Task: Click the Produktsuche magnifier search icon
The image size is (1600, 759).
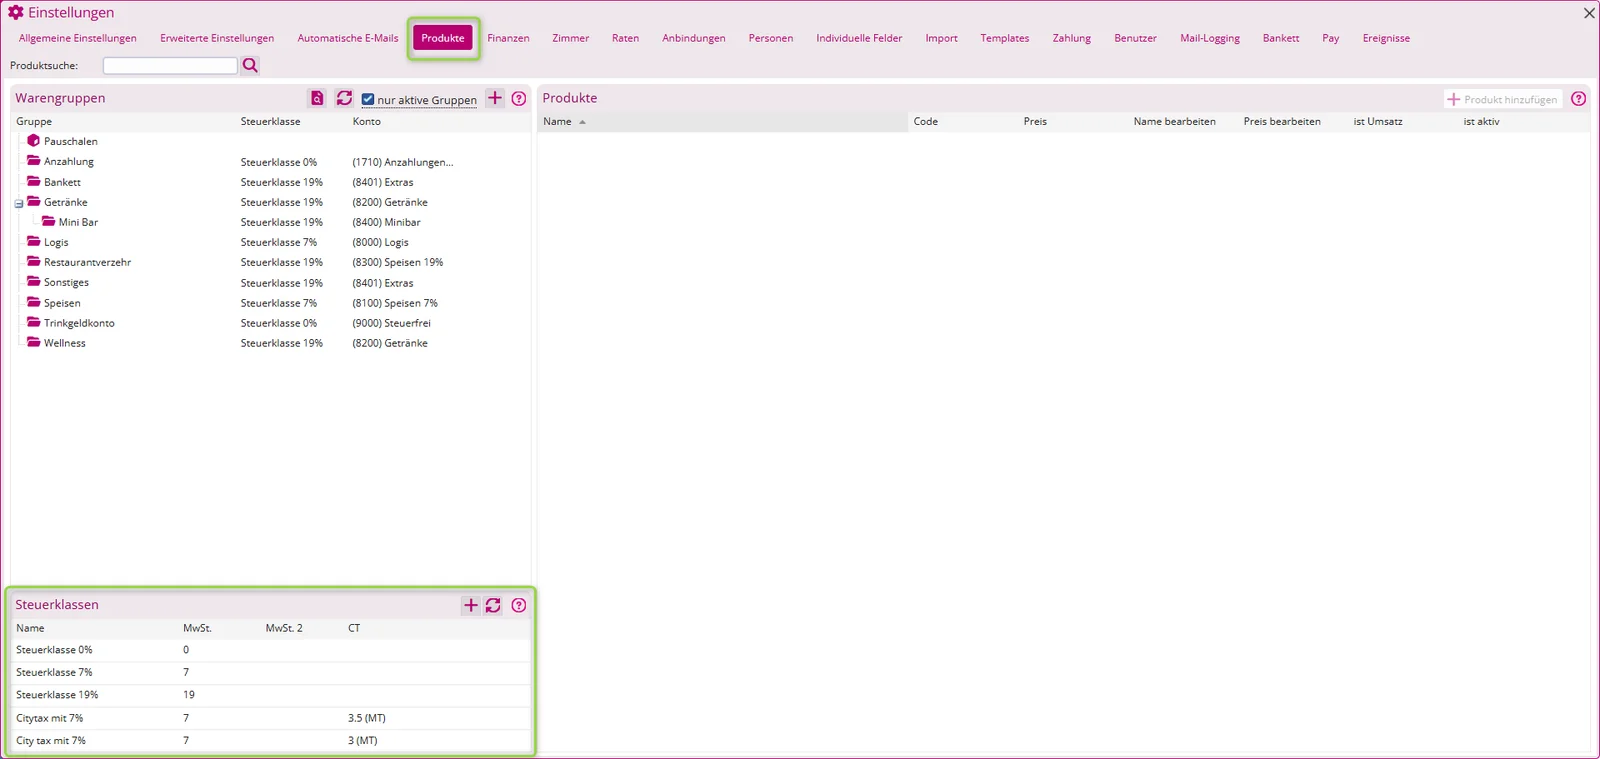Action: (x=250, y=65)
